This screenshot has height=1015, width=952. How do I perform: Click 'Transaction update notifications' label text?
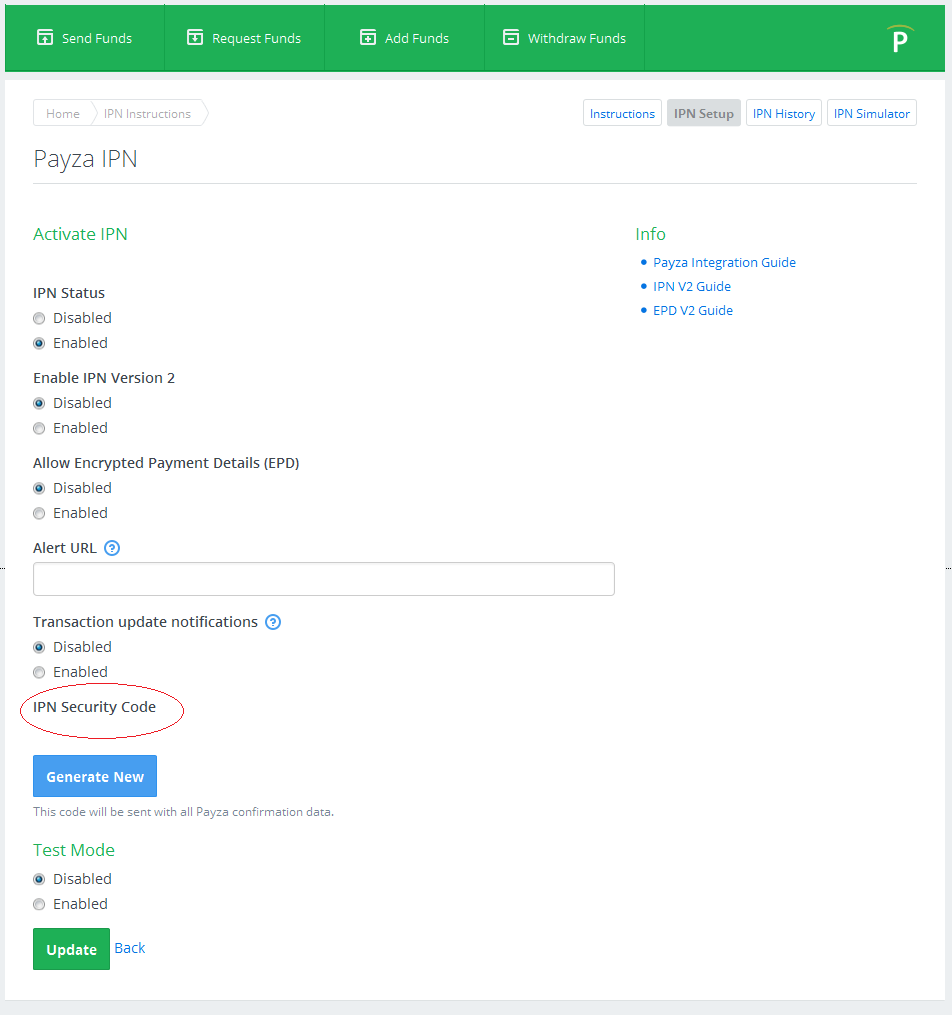pos(146,622)
